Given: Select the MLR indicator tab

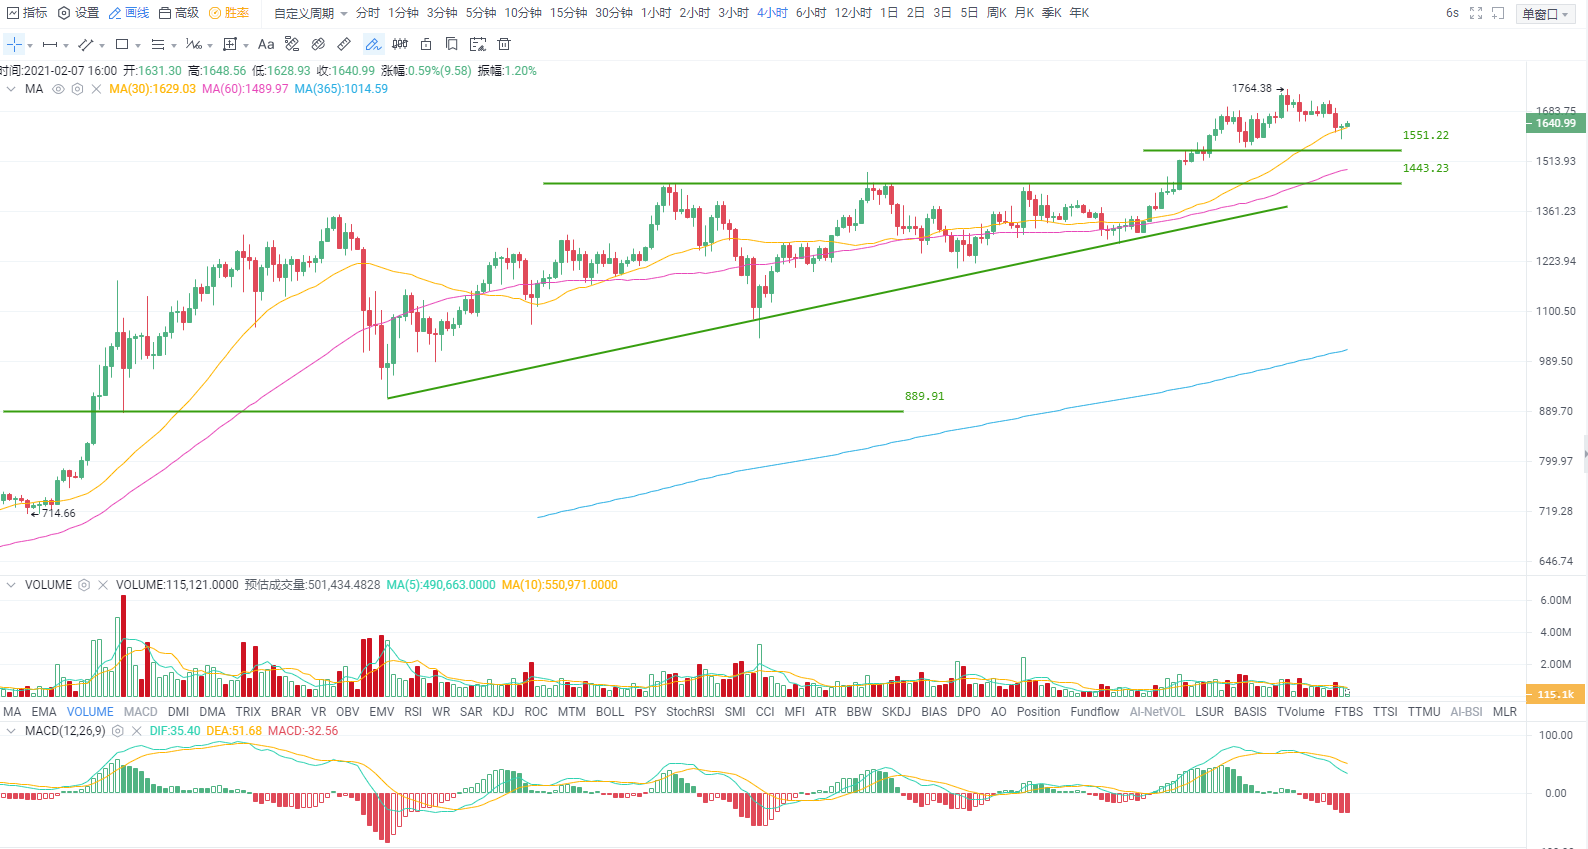Looking at the screenshot, I should pos(1504,712).
